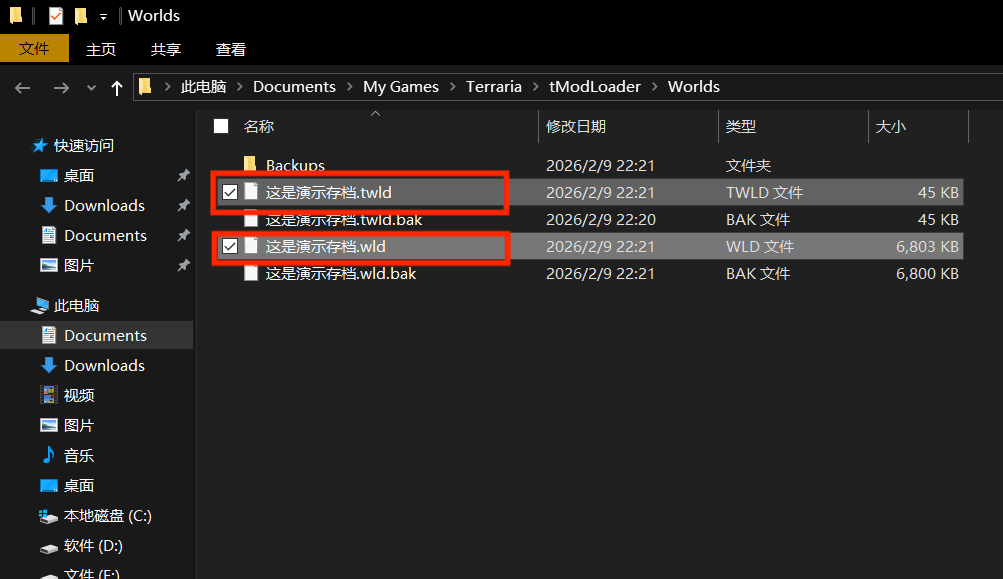Go up one folder level arrow
Image resolution: width=1003 pixels, height=579 pixels.
click(x=117, y=88)
